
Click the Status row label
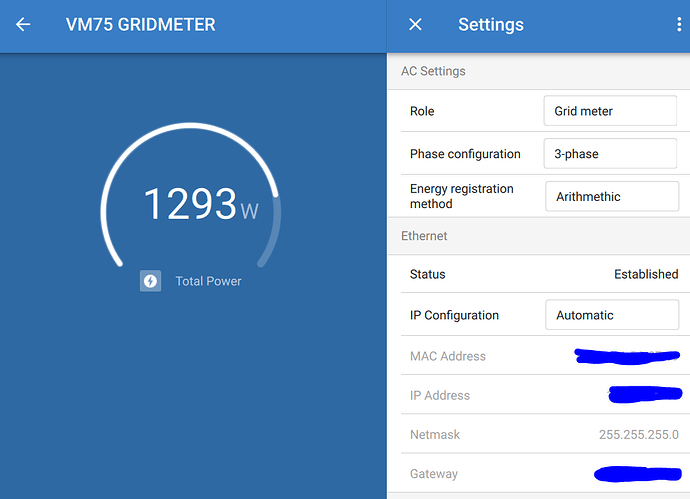coord(427,274)
